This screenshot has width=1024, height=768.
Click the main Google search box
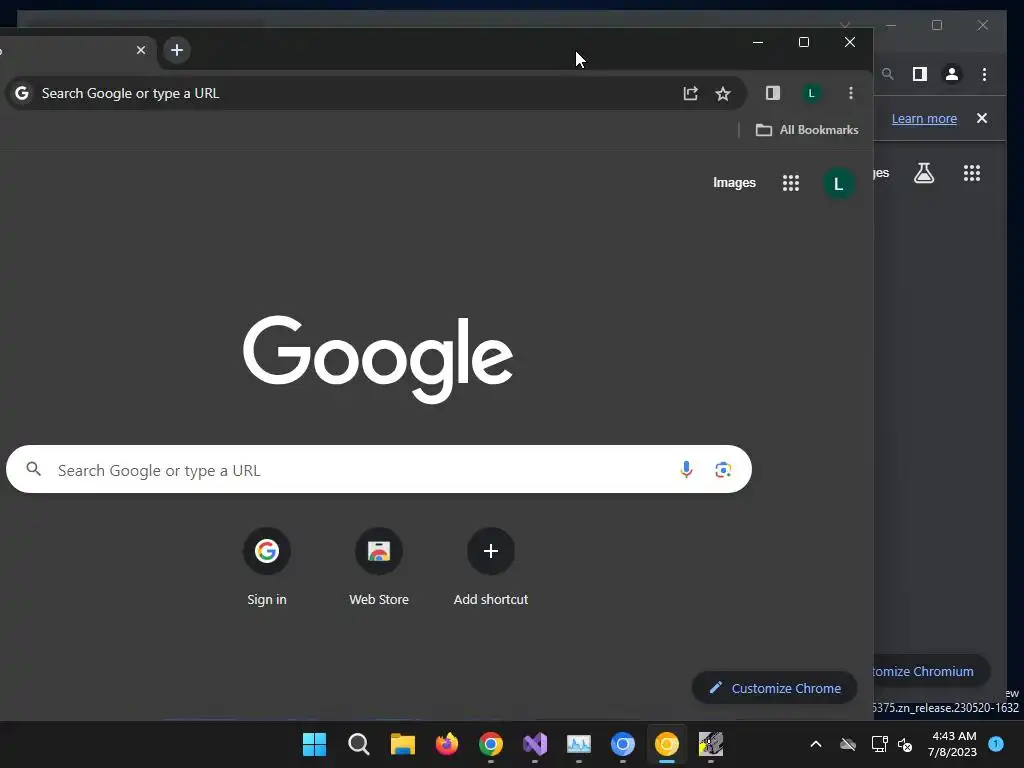tap(379, 470)
